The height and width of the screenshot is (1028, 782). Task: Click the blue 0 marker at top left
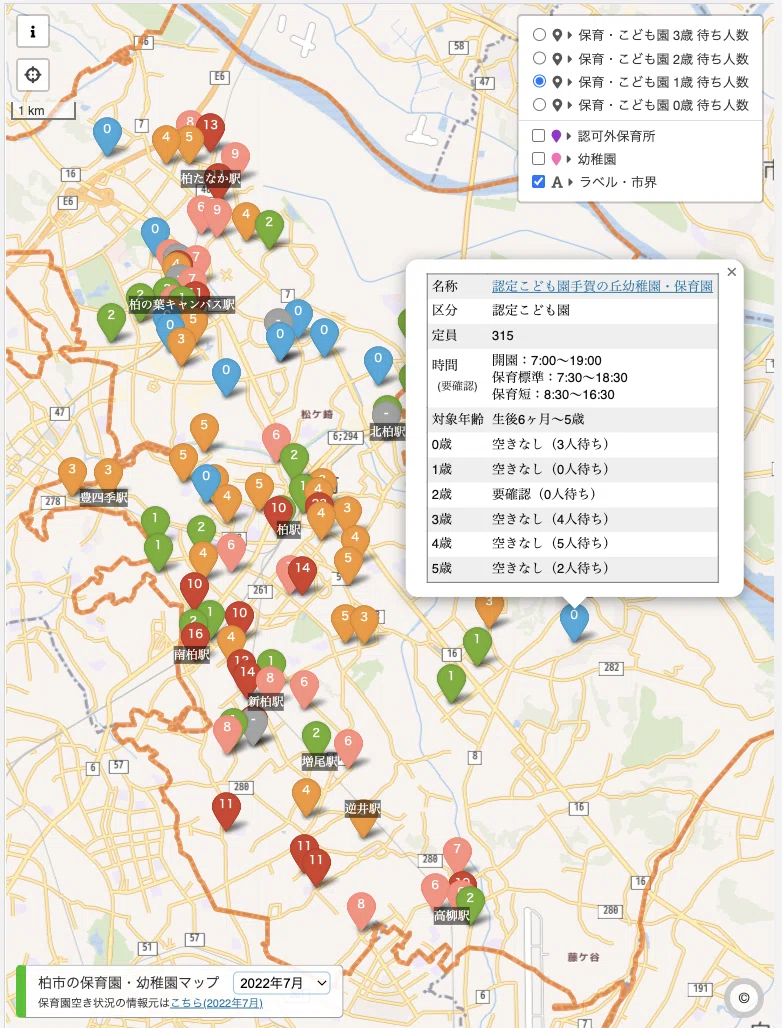pyautogui.click(x=107, y=134)
